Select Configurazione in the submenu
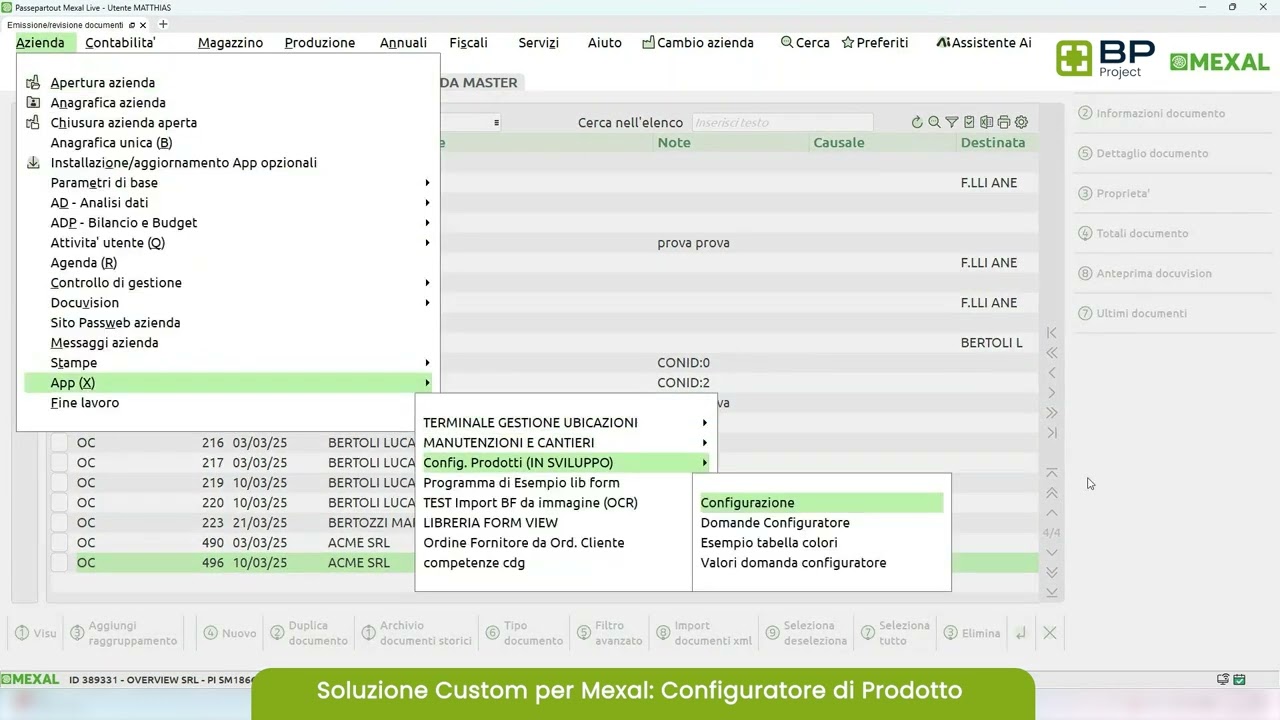Screen dimensions: 1280x720 coord(820,502)
